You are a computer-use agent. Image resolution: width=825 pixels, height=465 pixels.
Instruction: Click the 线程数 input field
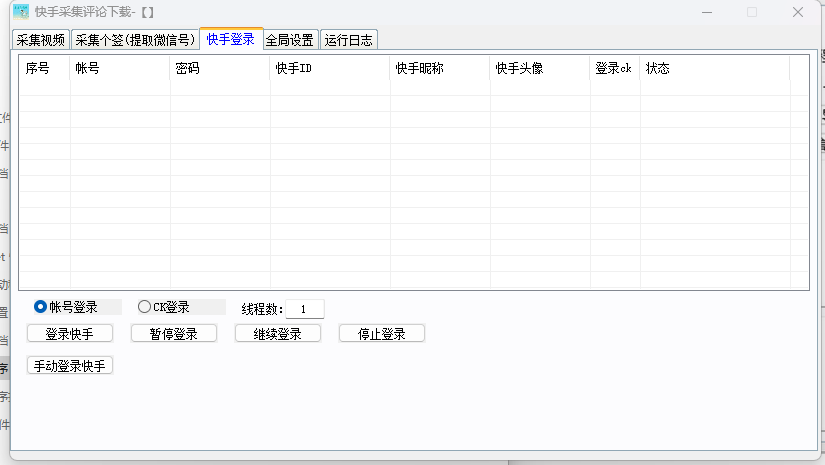pos(304,309)
